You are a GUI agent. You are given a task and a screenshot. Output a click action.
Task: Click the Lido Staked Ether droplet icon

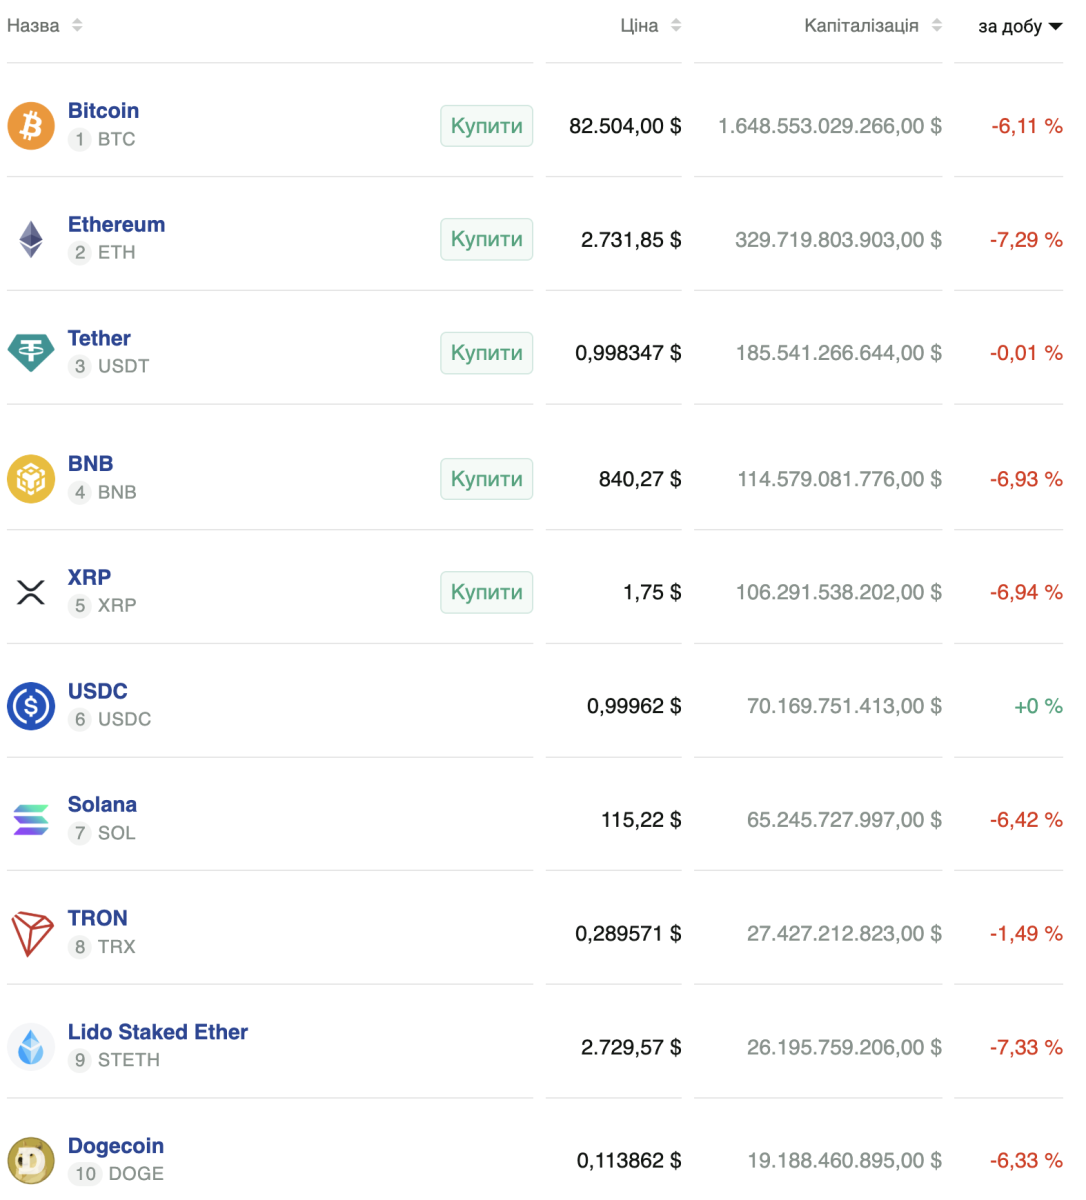click(31, 1047)
